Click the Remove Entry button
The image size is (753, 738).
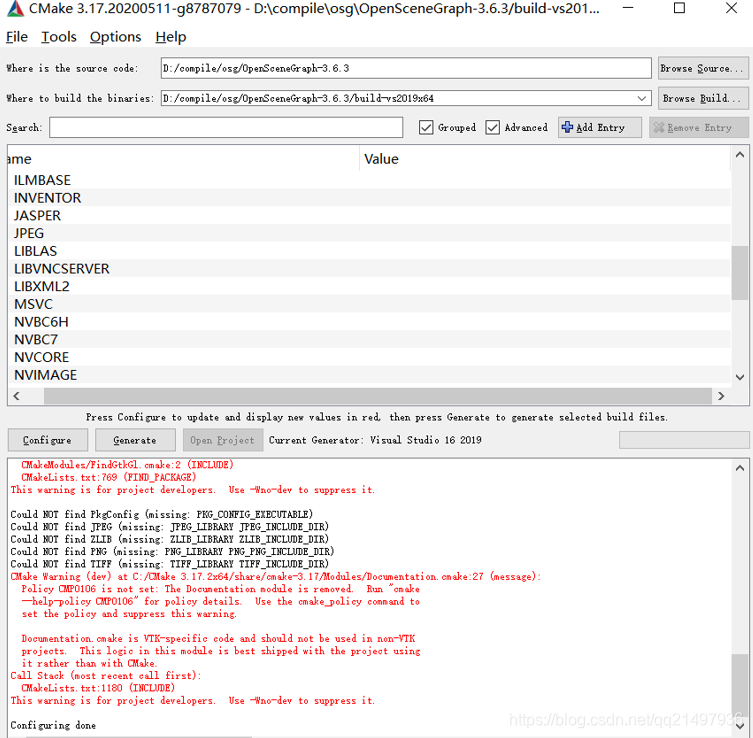[698, 127]
